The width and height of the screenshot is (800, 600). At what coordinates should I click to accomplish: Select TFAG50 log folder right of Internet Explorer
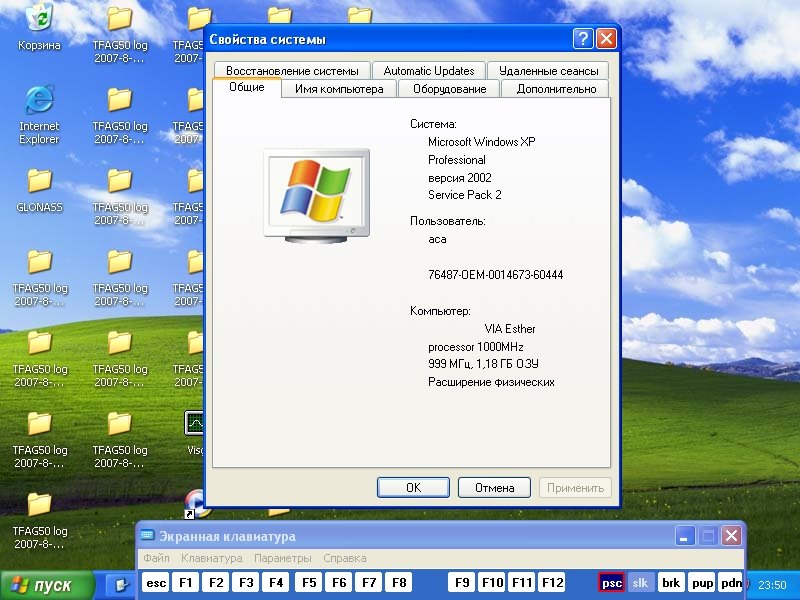[x=120, y=116]
